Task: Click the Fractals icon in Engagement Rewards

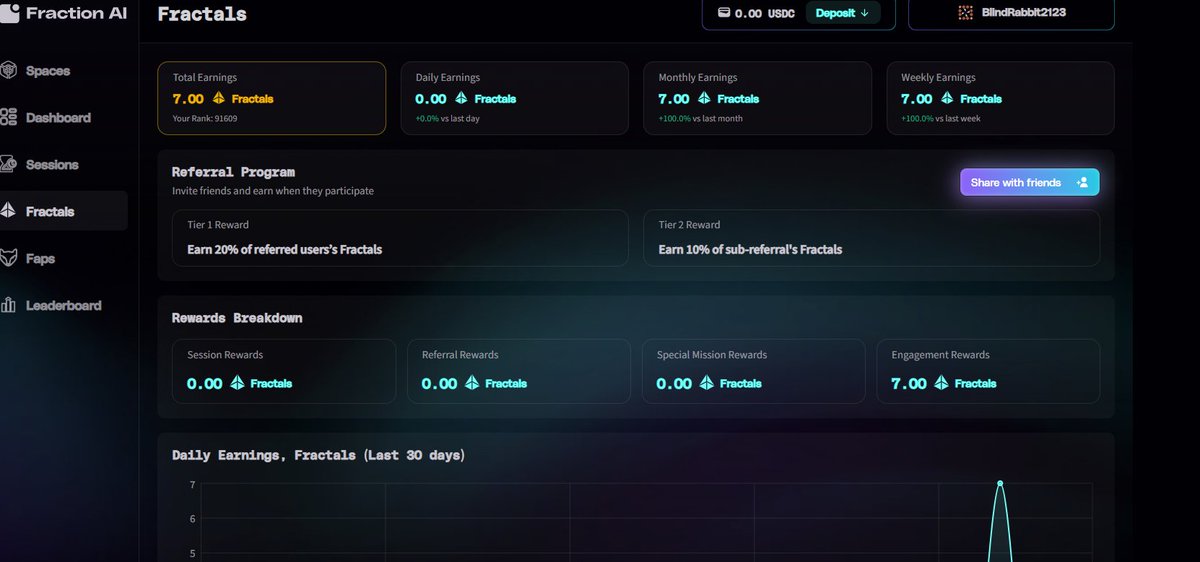Action: (942, 383)
